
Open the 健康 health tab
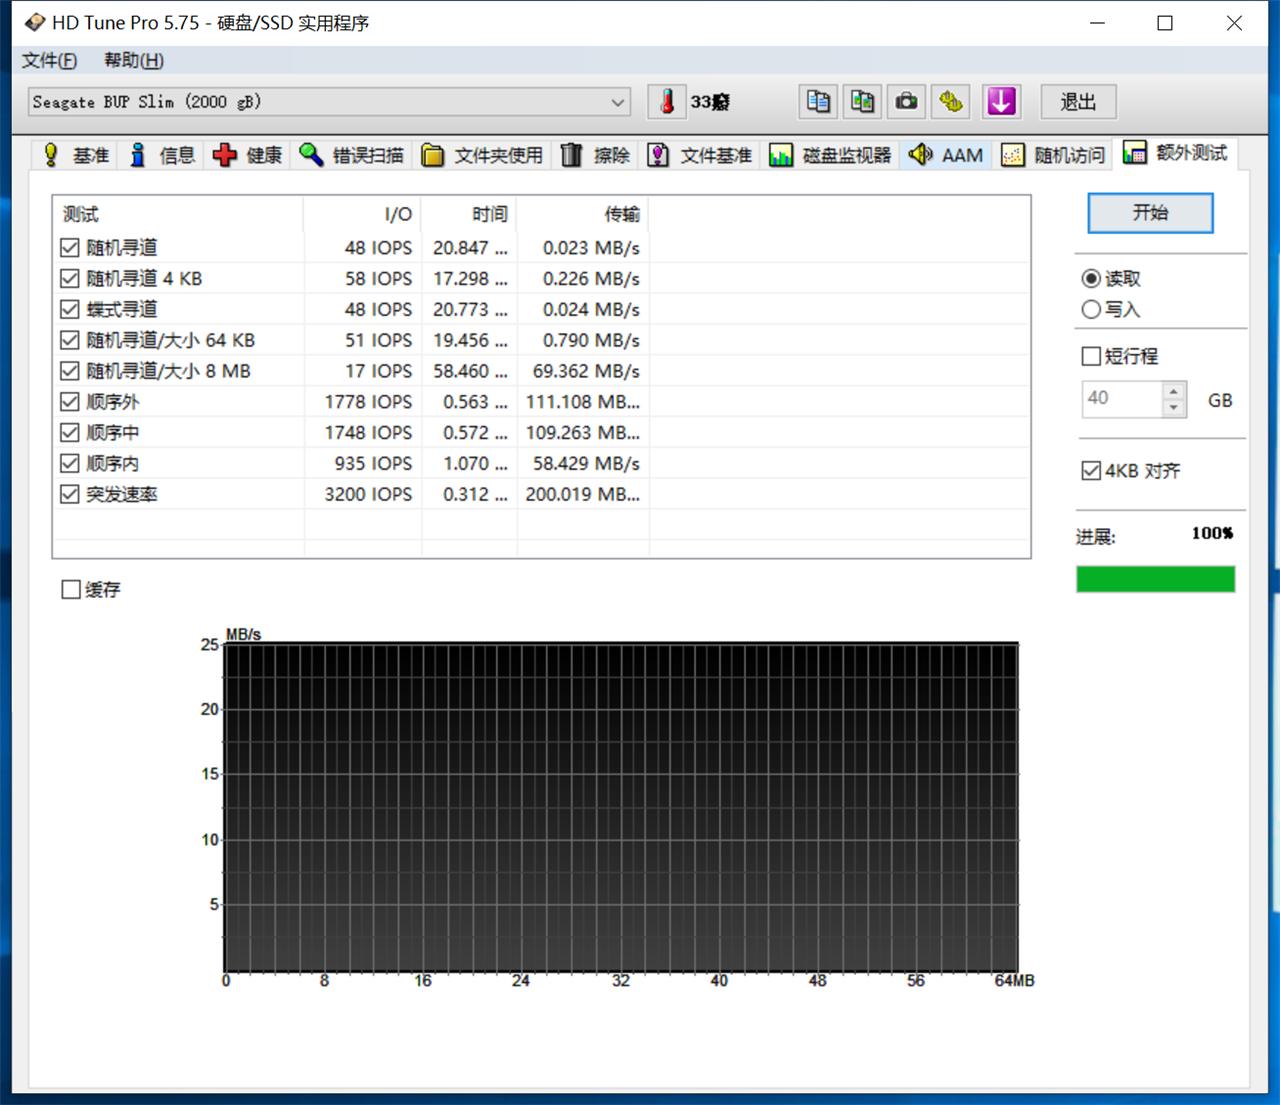249,155
